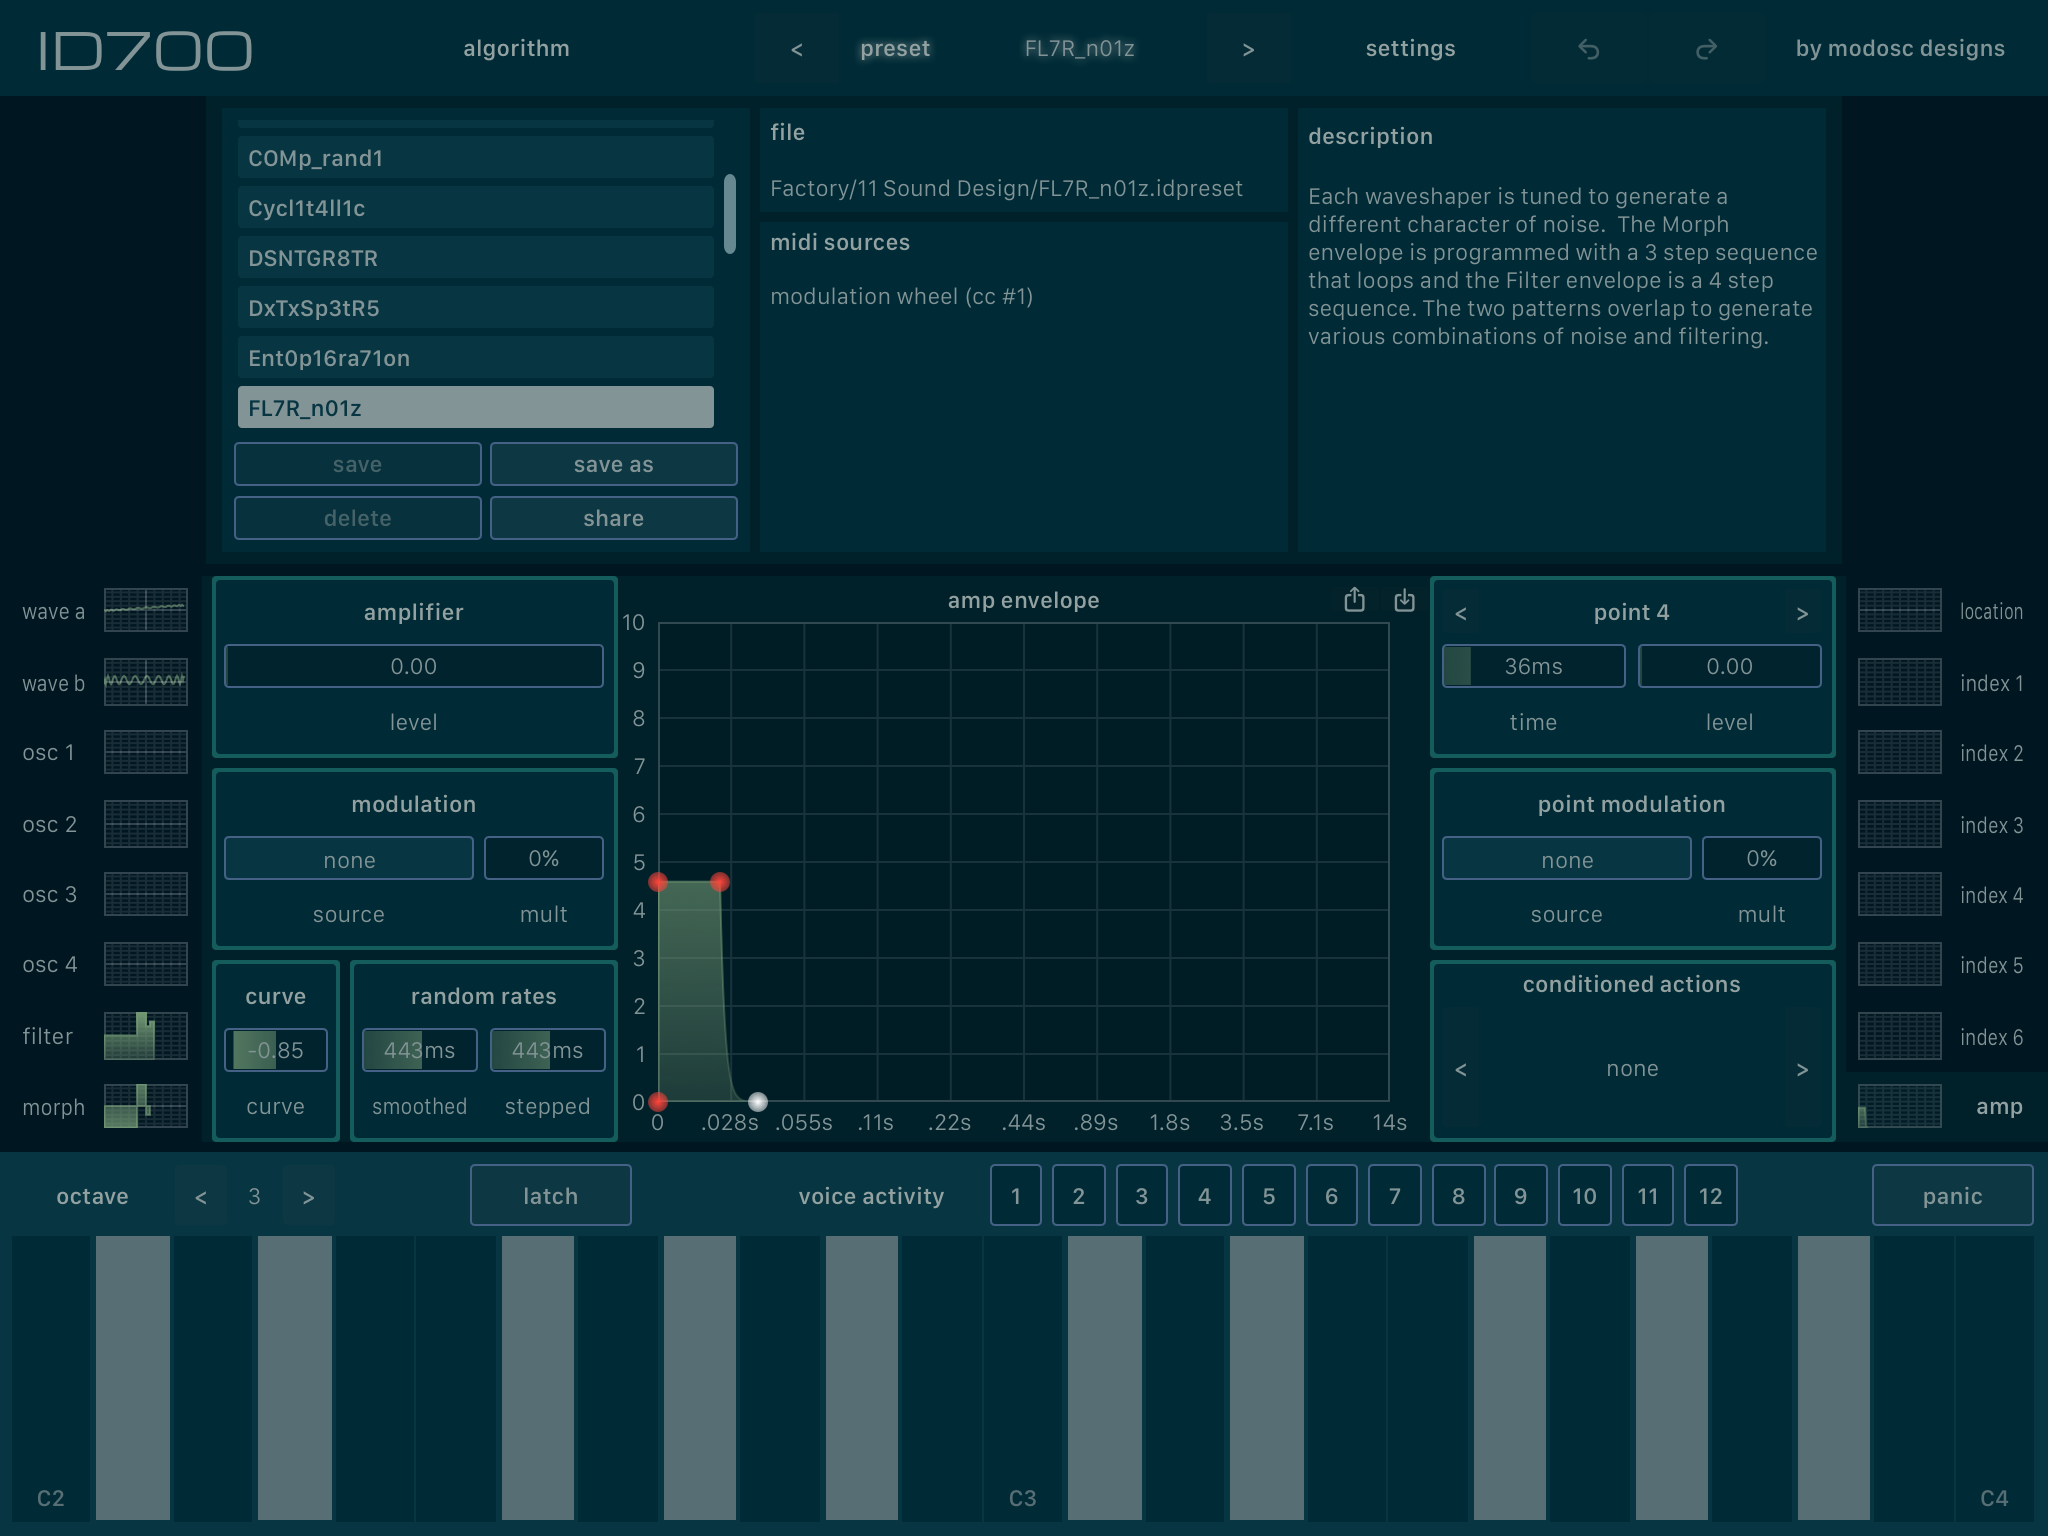Select next envelope point arrow
Viewport: 2048px width, 1536px height.
(1802, 613)
